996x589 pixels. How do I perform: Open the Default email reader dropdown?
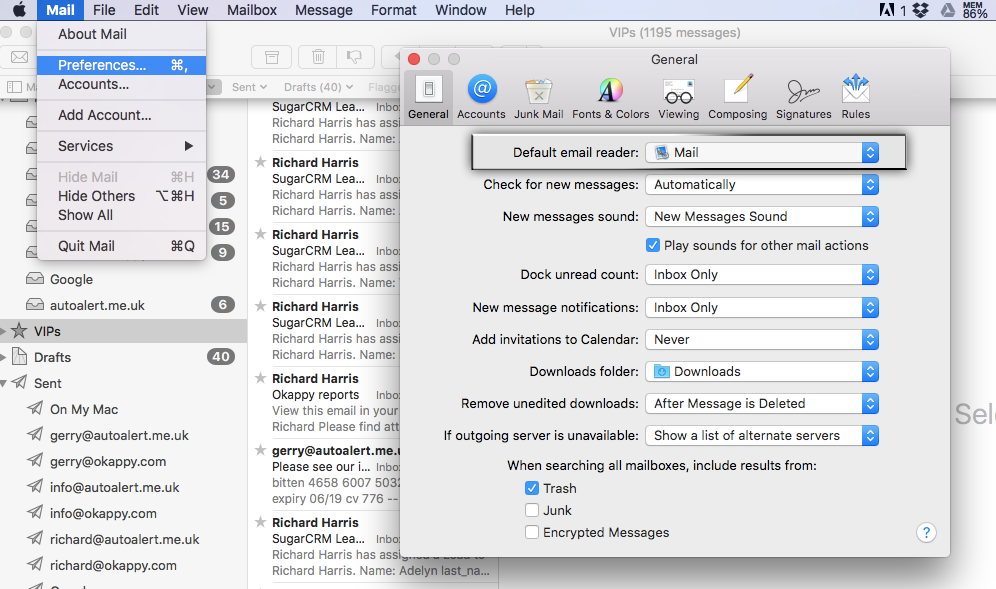click(x=762, y=152)
